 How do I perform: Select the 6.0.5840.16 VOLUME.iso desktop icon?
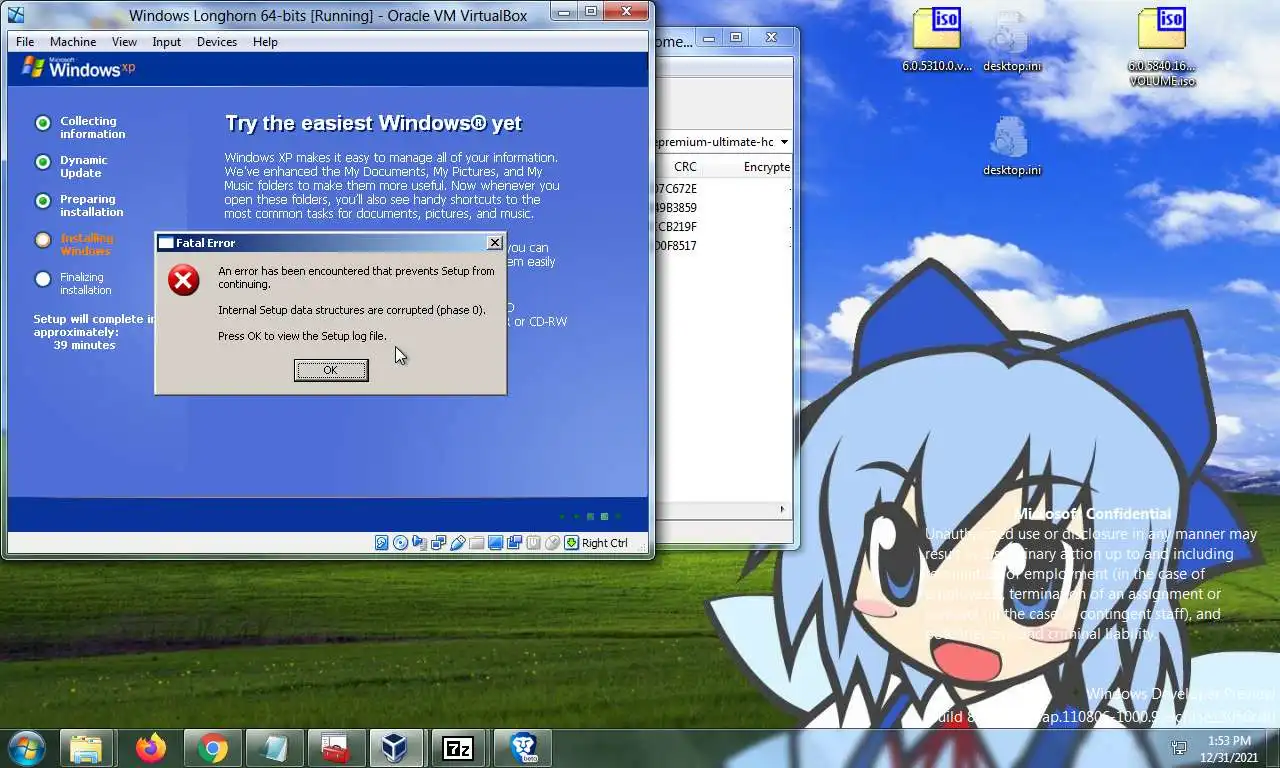[1162, 47]
